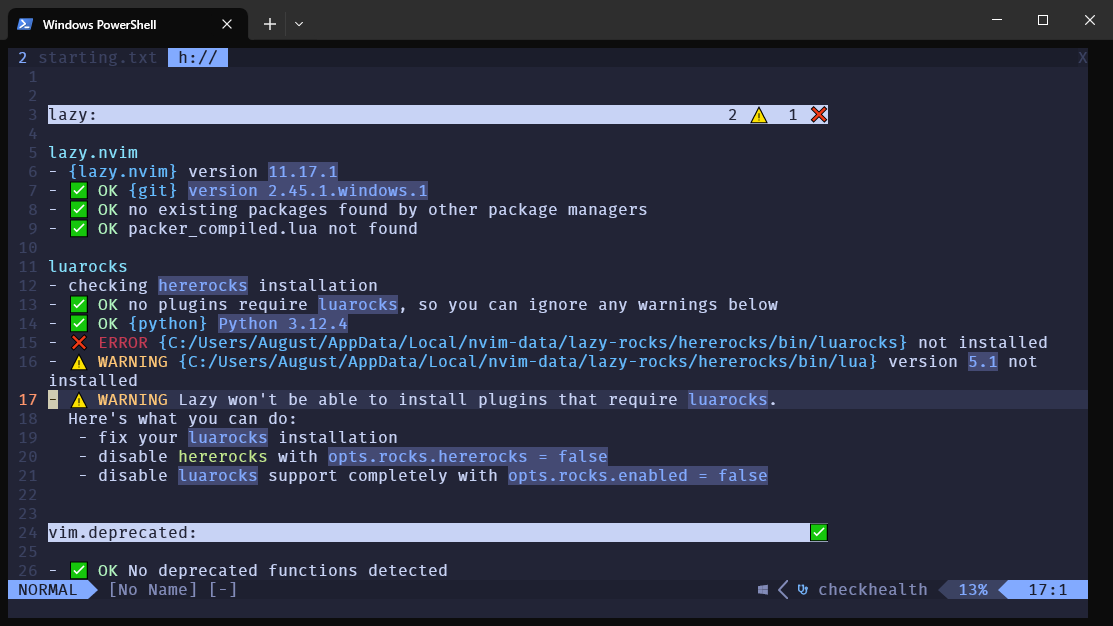
Task: Click the warning icon on current line 17
Action: pyautogui.click(x=79, y=400)
